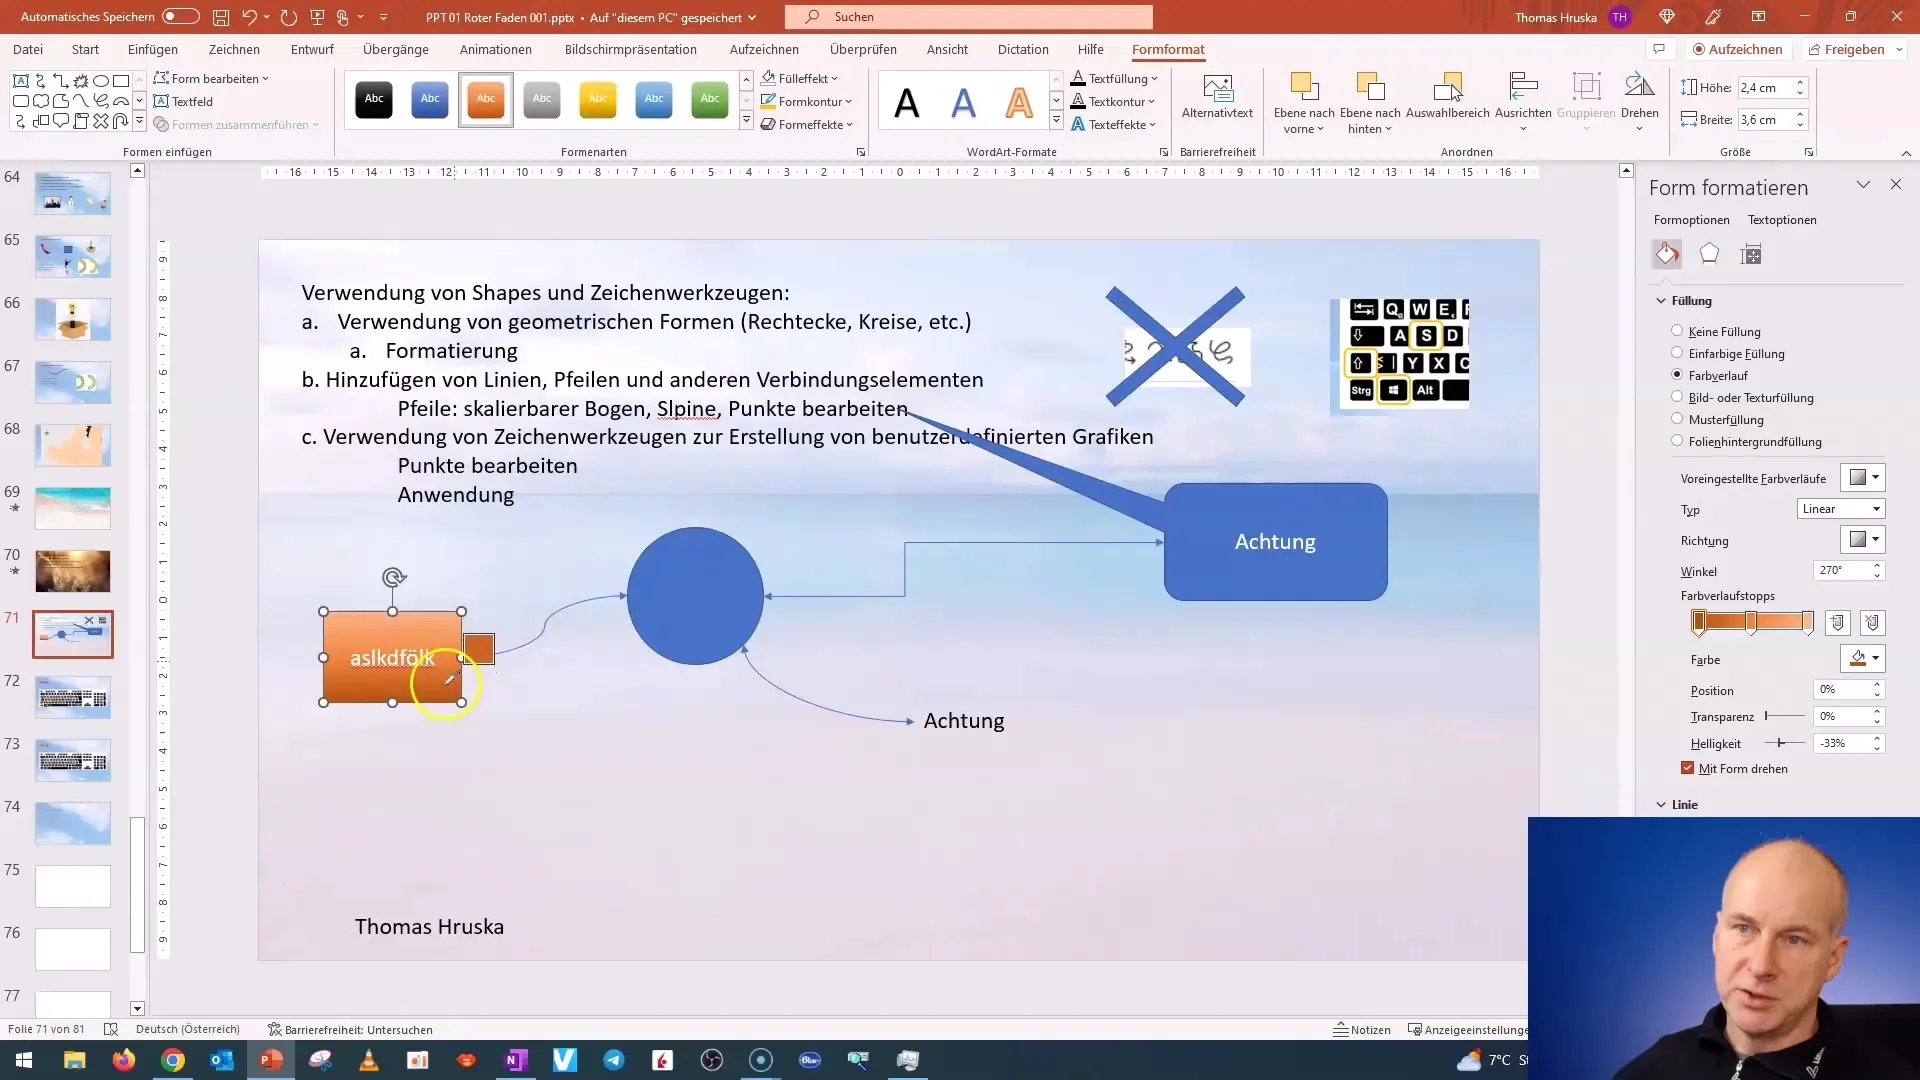1920x1080 pixels.
Task: Add a gradient stop button
Action: pos(1837,623)
